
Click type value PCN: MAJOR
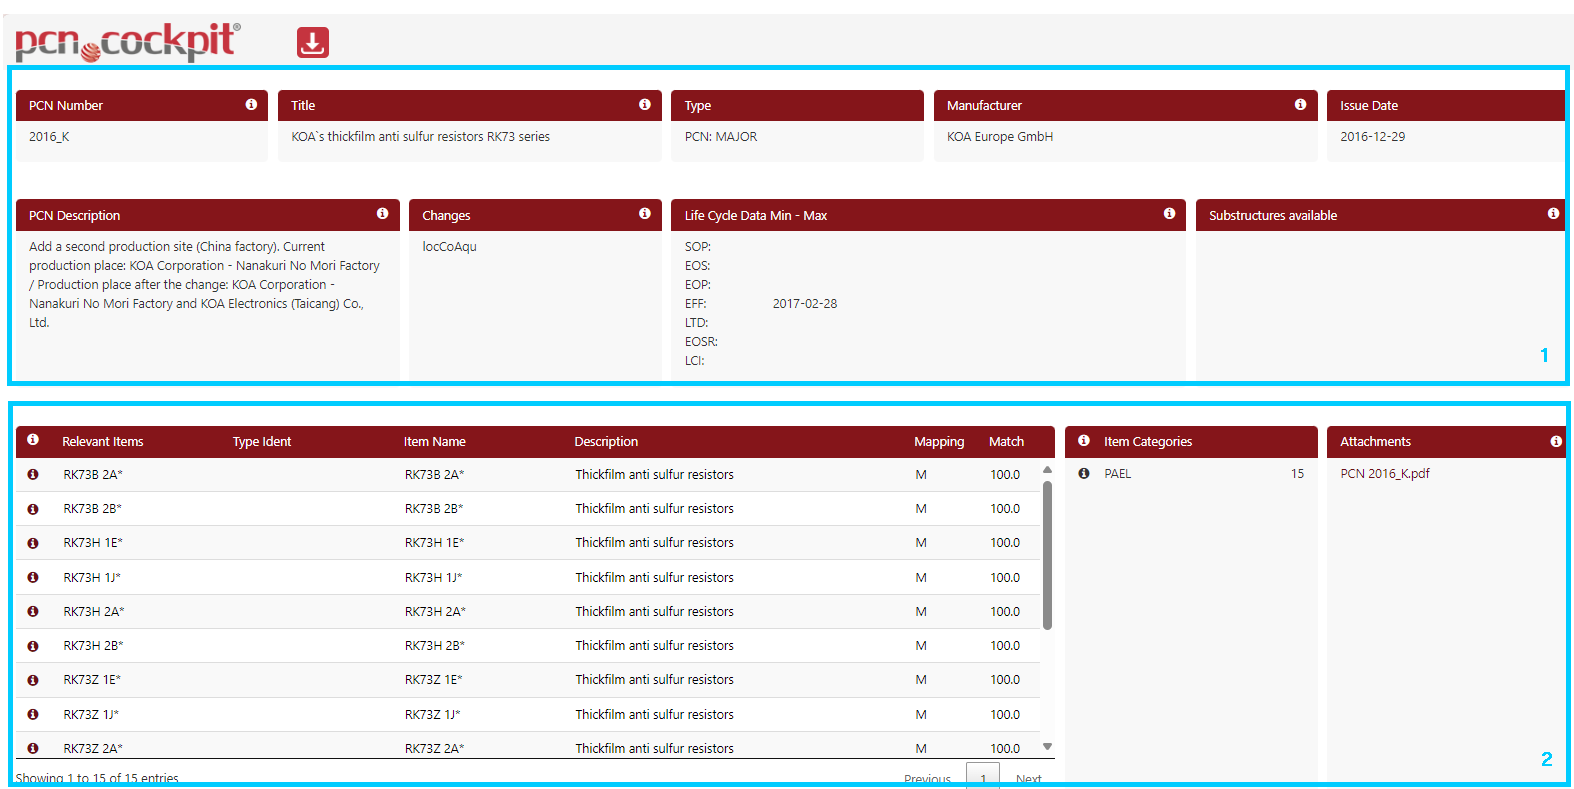tap(721, 136)
